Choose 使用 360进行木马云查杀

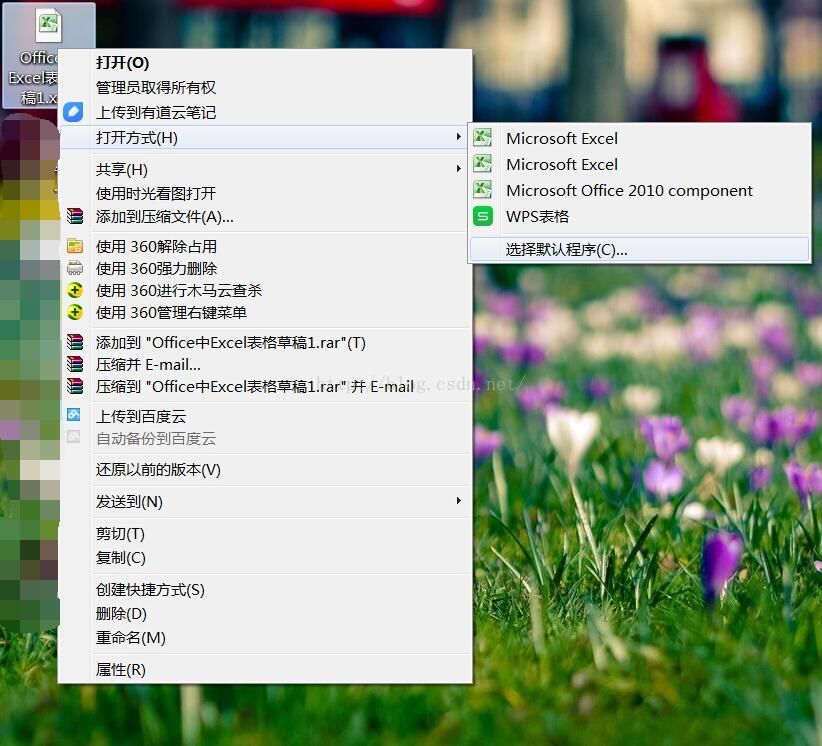pyautogui.click(x=266, y=290)
